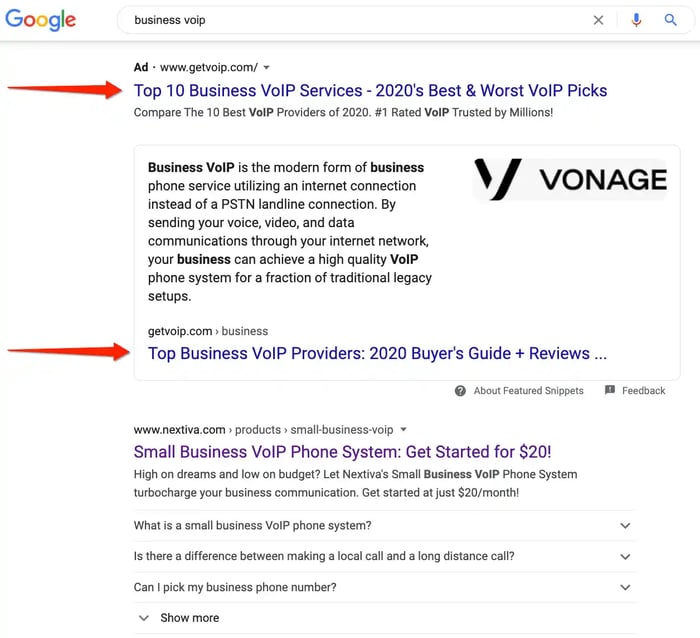Start voice search with microphone icon

click(636, 20)
